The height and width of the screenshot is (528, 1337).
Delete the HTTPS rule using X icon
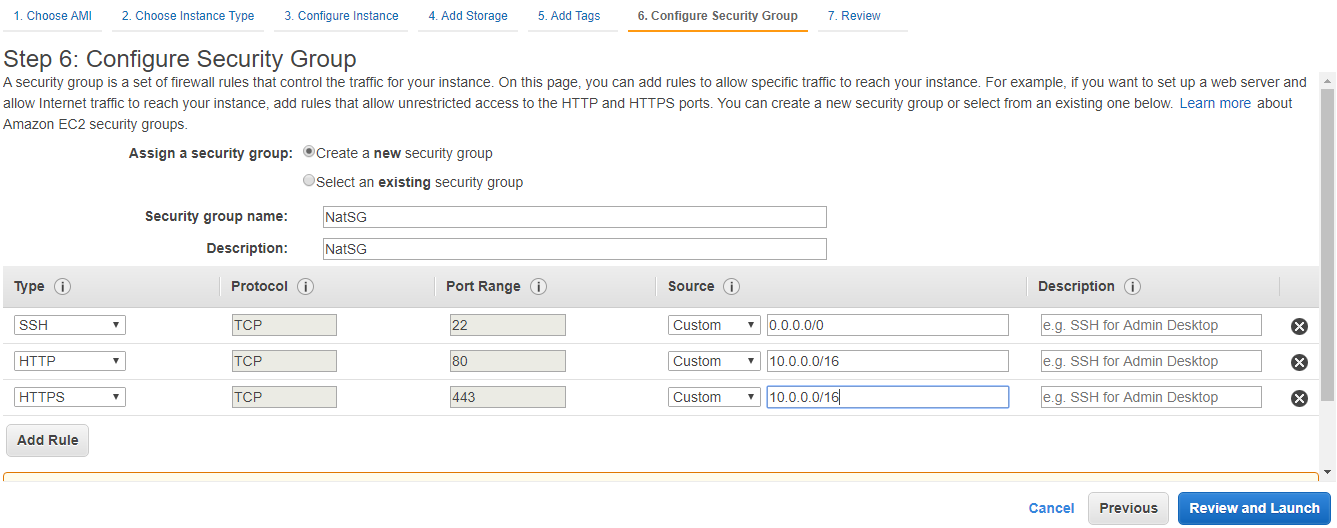[1299, 398]
